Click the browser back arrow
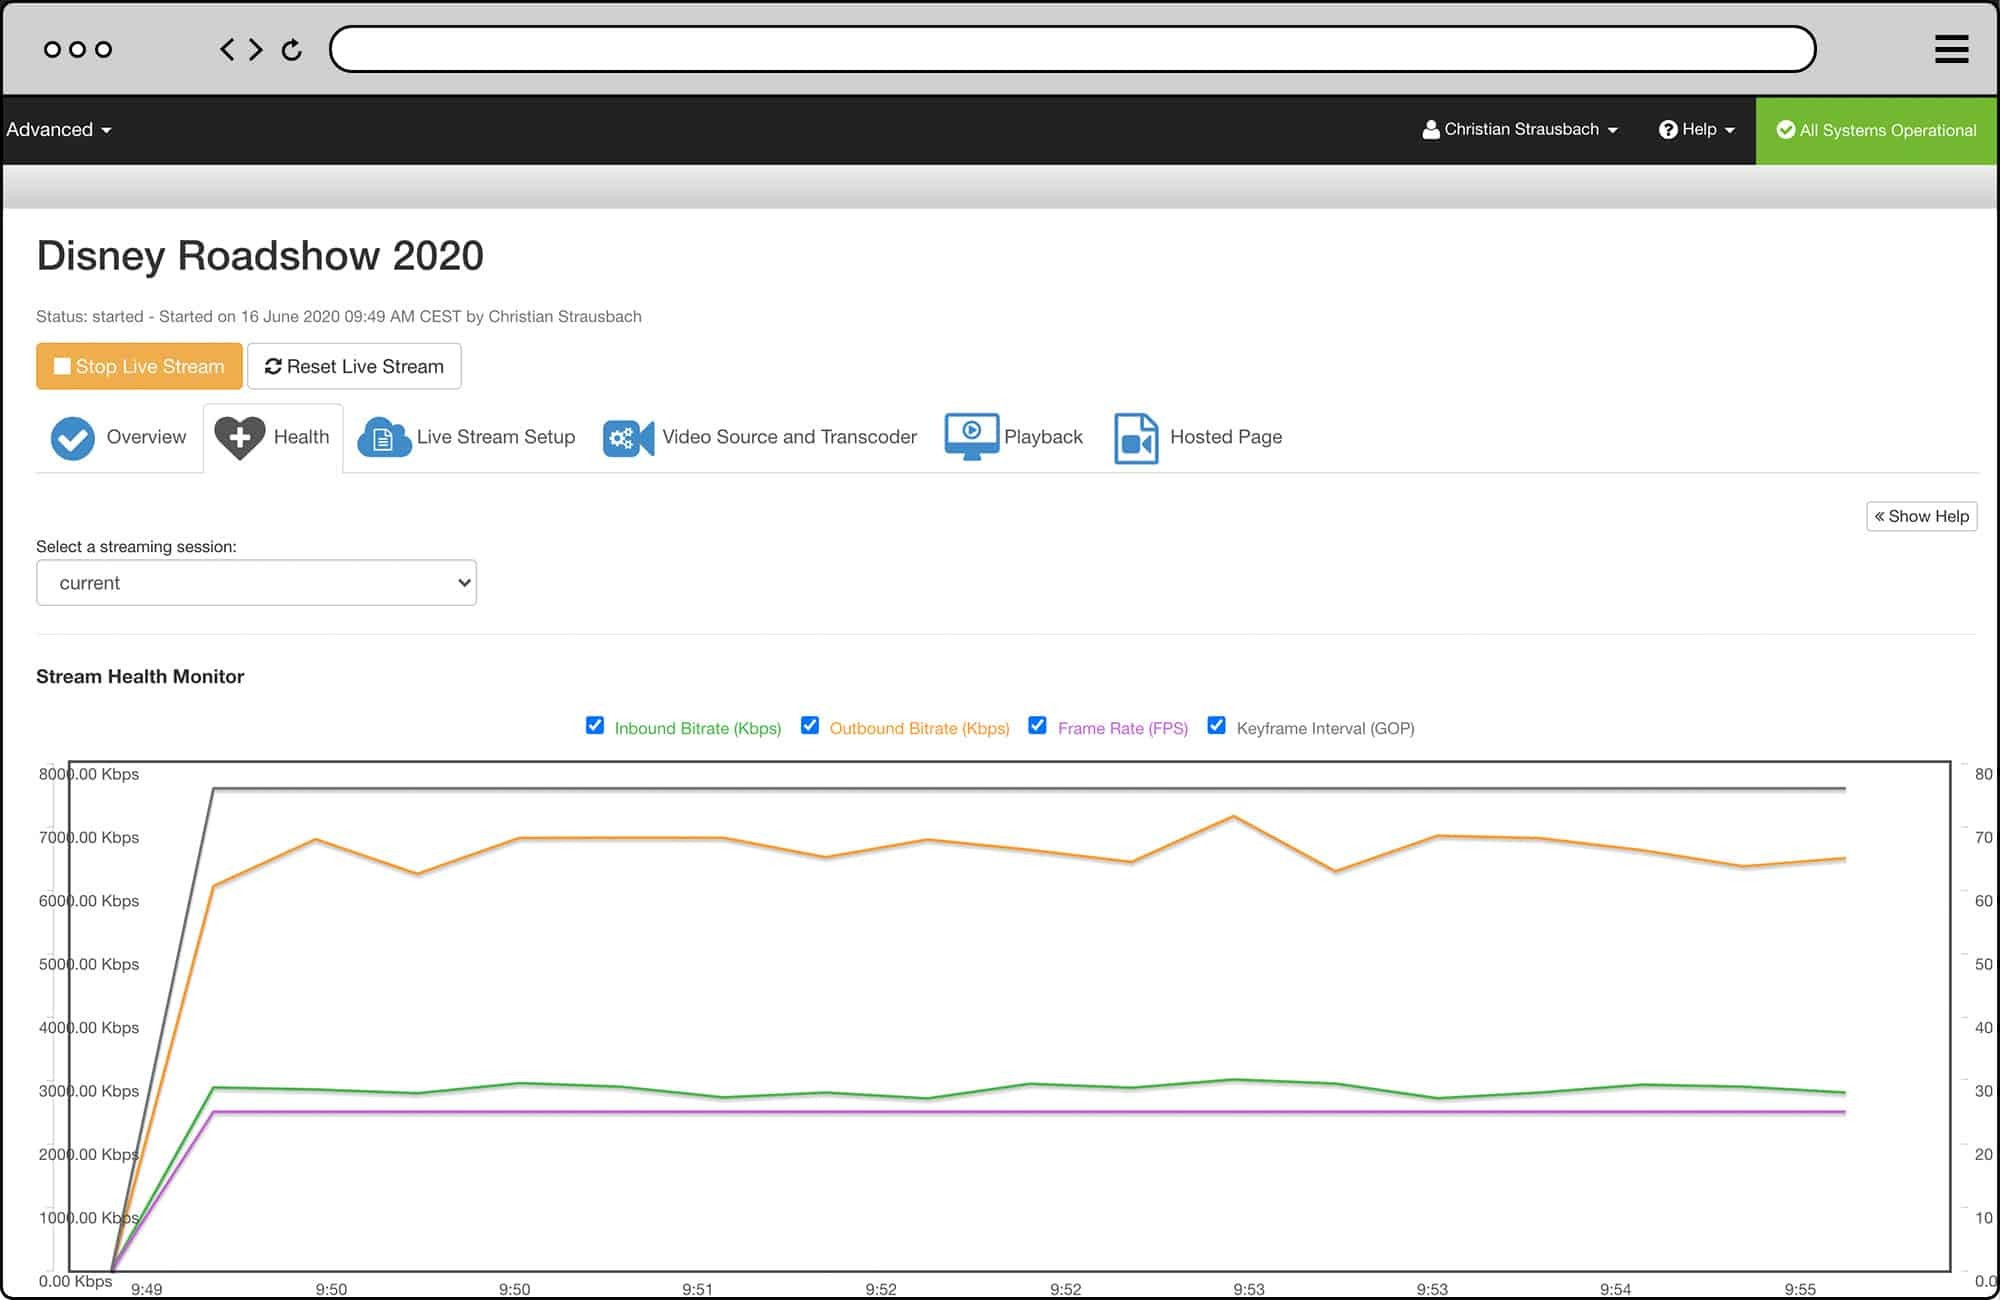The height and width of the screenshot is (1300, 2000). (x=227, y=49)
